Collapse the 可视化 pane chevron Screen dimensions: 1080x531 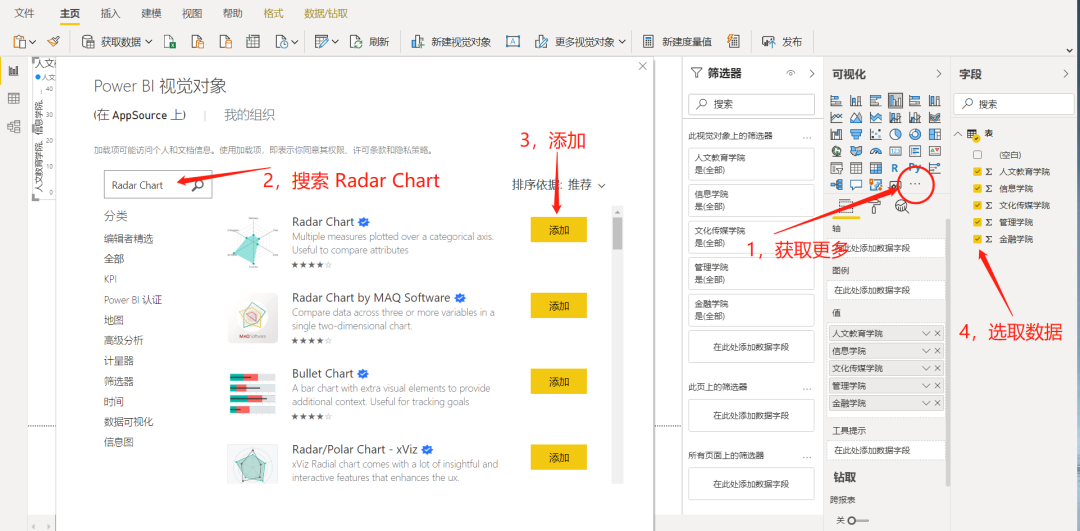click(x=938, y=74)
